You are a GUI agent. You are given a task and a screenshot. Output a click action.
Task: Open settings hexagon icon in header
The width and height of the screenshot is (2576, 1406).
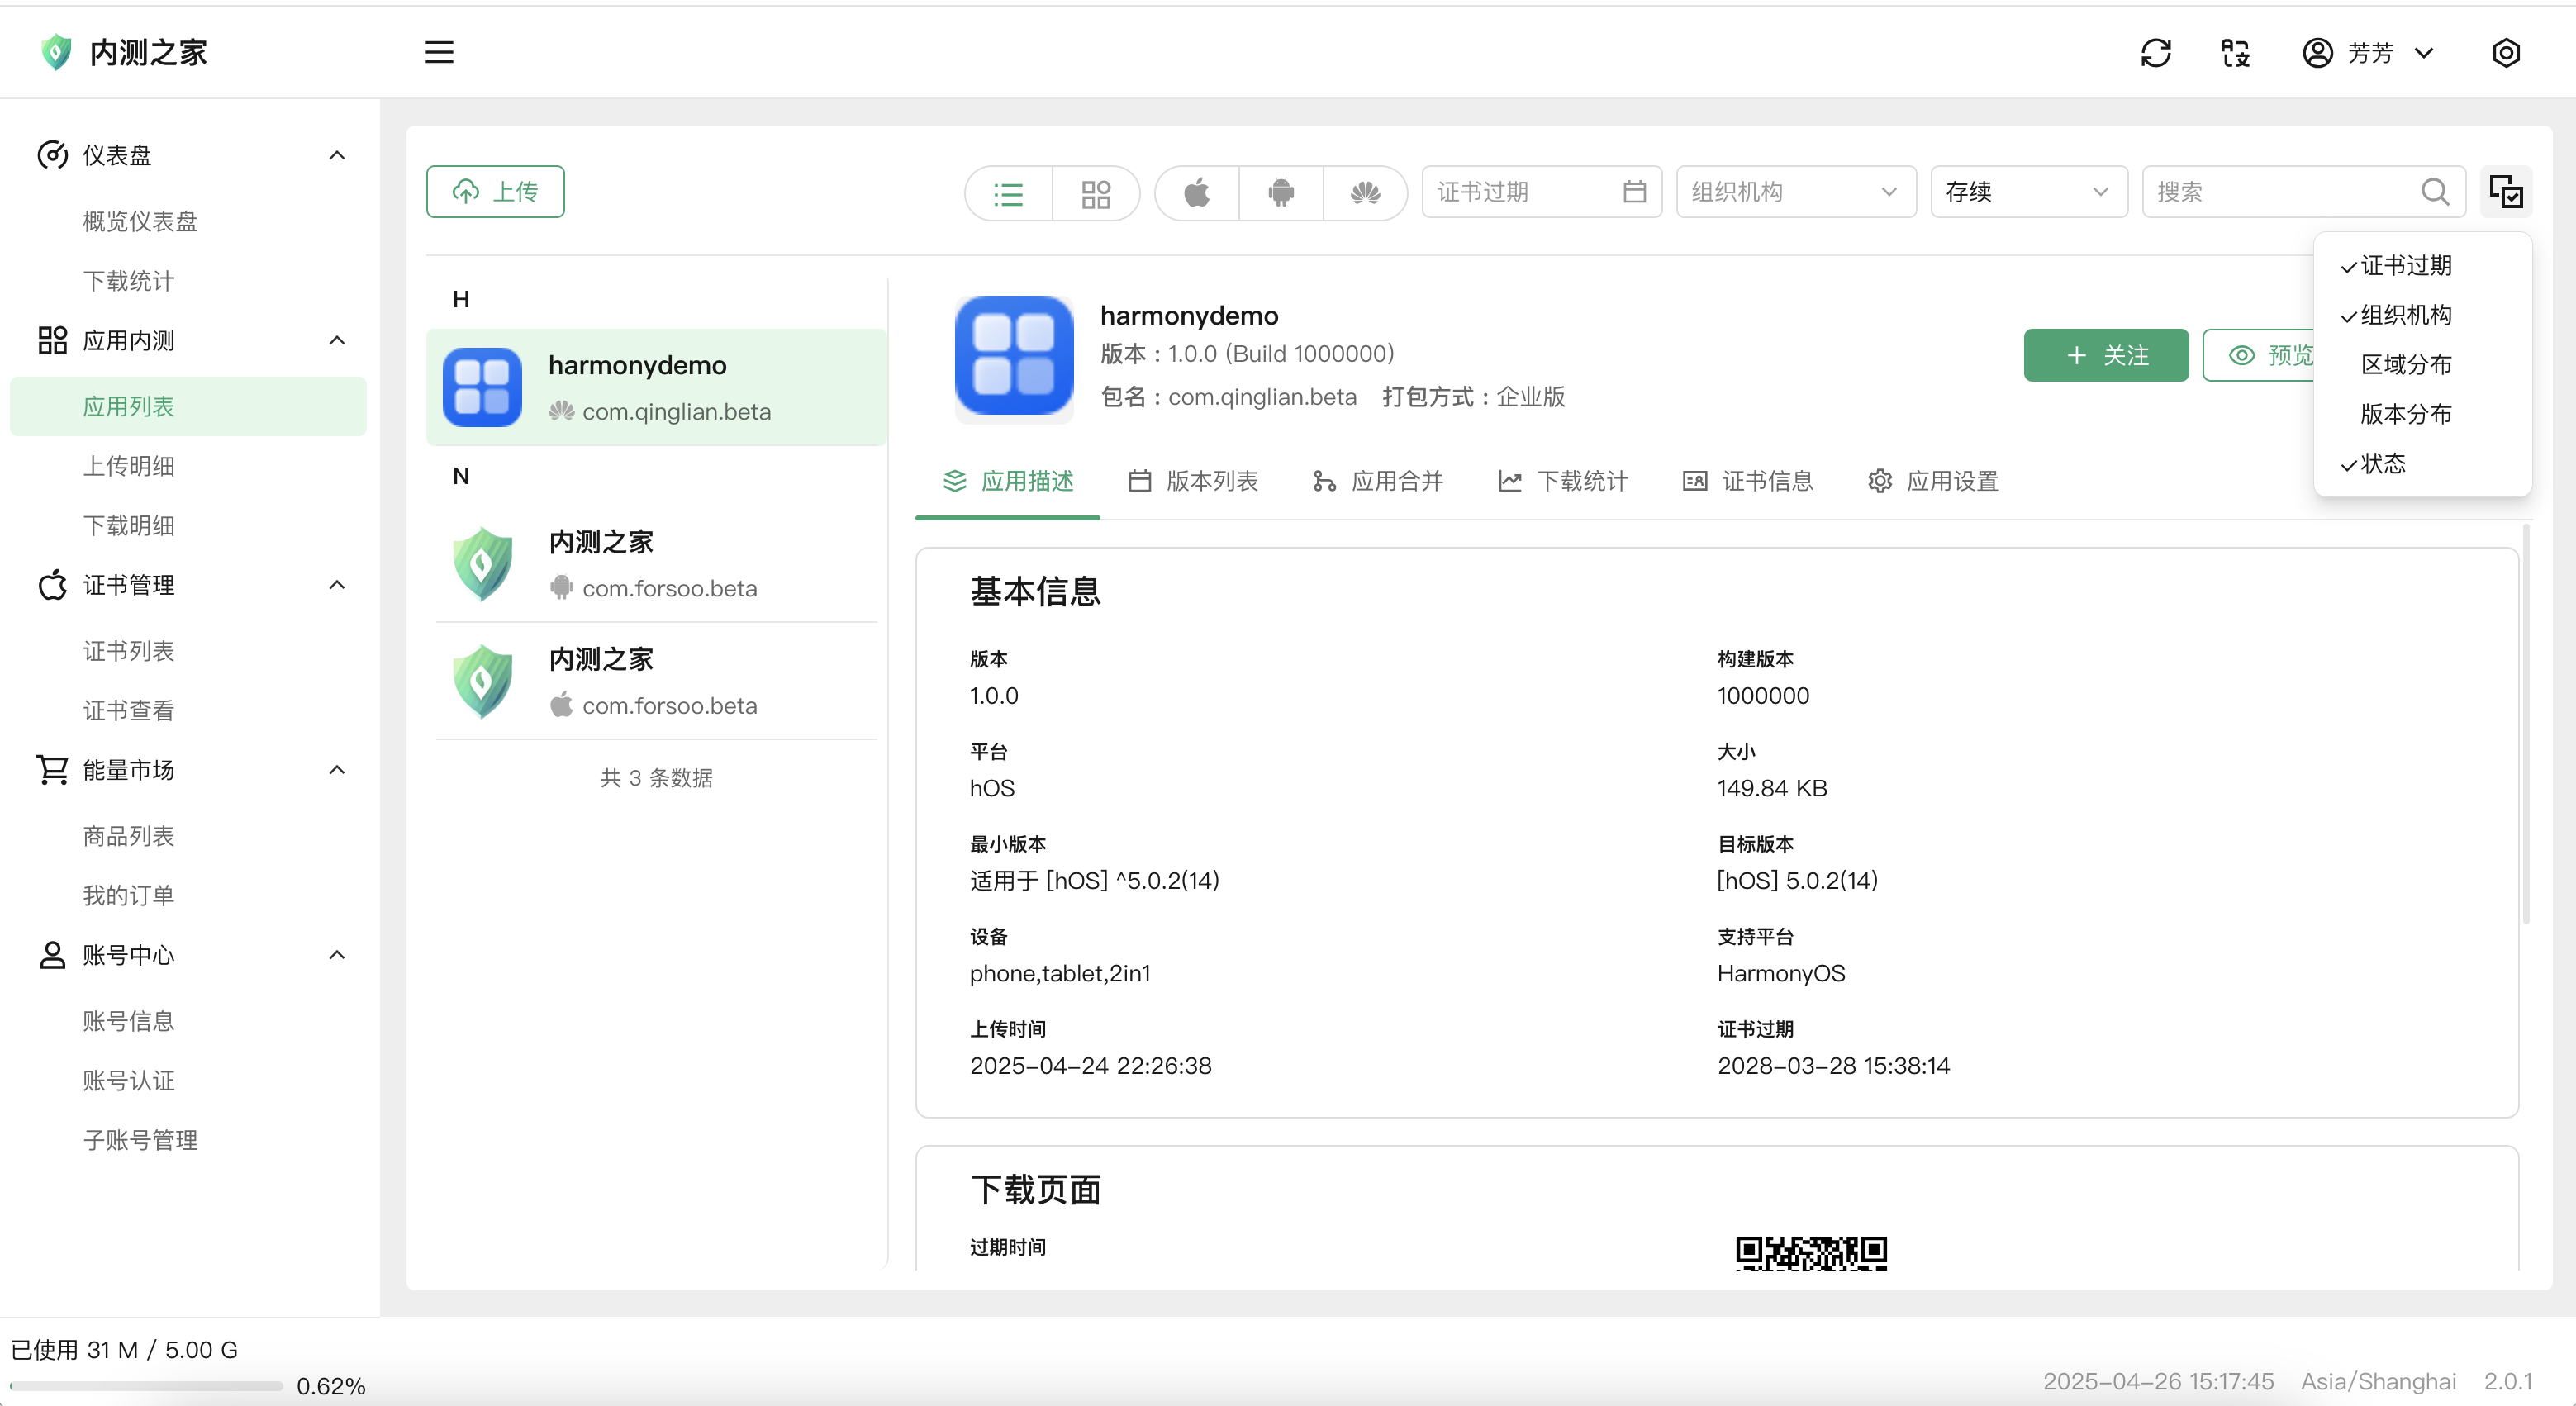[x=2505, y=52]
